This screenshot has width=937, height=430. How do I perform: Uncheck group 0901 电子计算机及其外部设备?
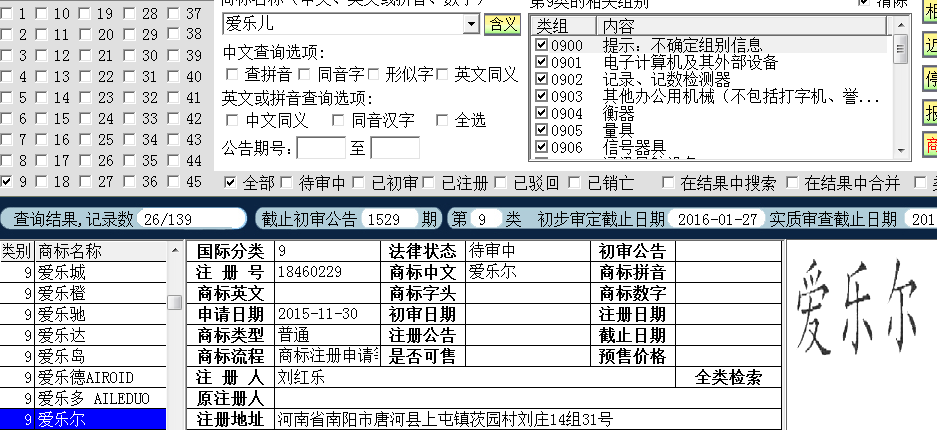coord(541,62)
